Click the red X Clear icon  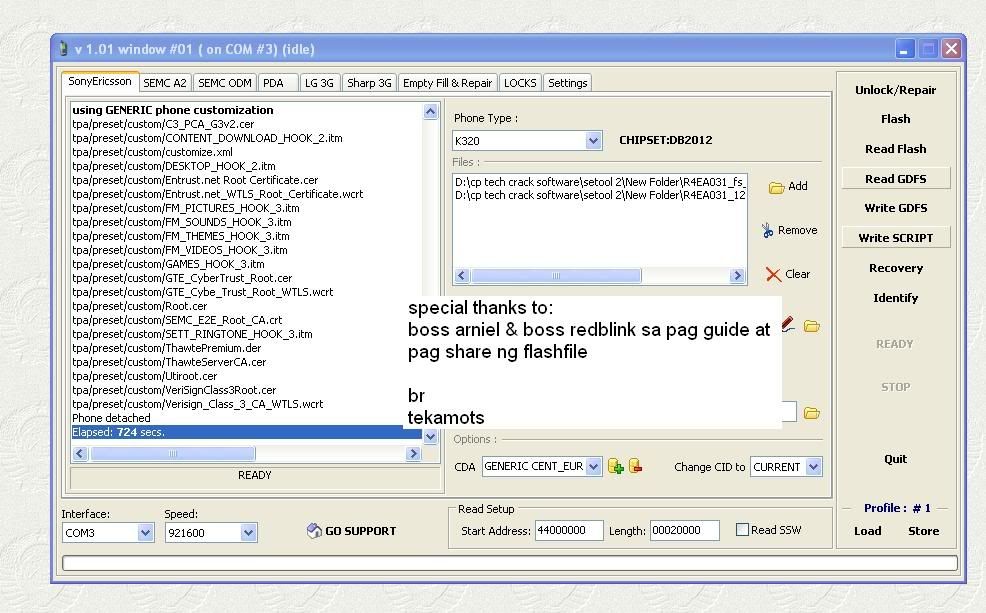[773, 274]
